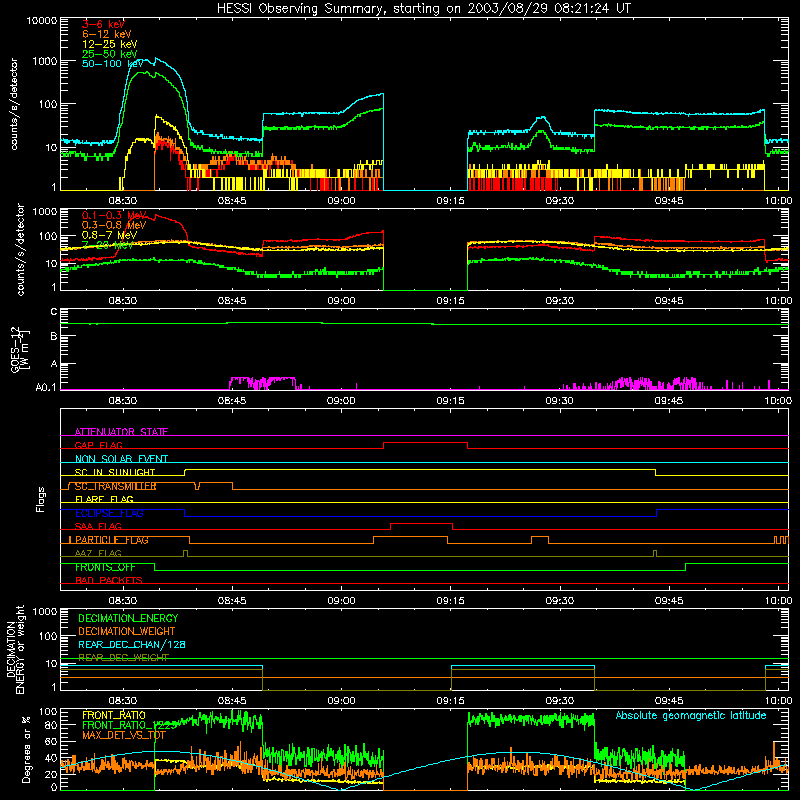Select the NON_SOLAR_EVENT flag label
The height and width of the screenshot is (800, 800).
[121, 459]
